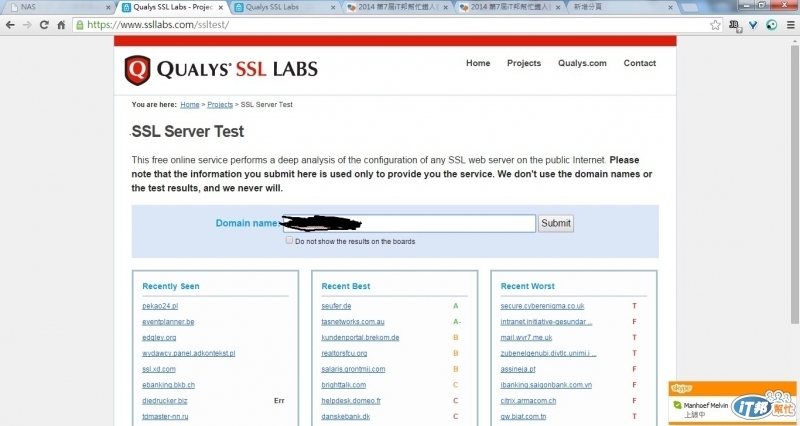Open the brighttalk.com link
Viewport: 800px width, 426px height.
[x=343, y=385]
